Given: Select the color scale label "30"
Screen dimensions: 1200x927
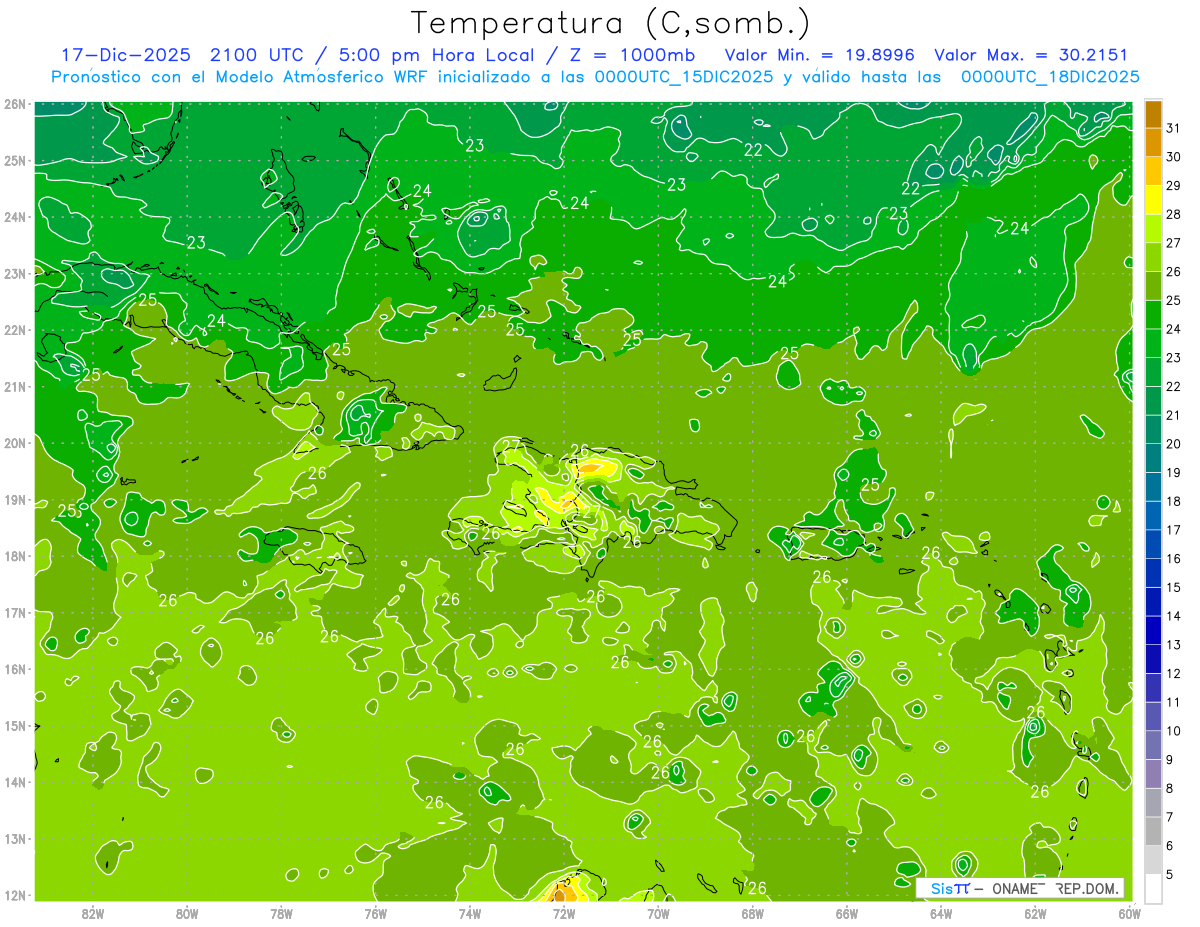Looking at the screenshot, I should 1173,157.
